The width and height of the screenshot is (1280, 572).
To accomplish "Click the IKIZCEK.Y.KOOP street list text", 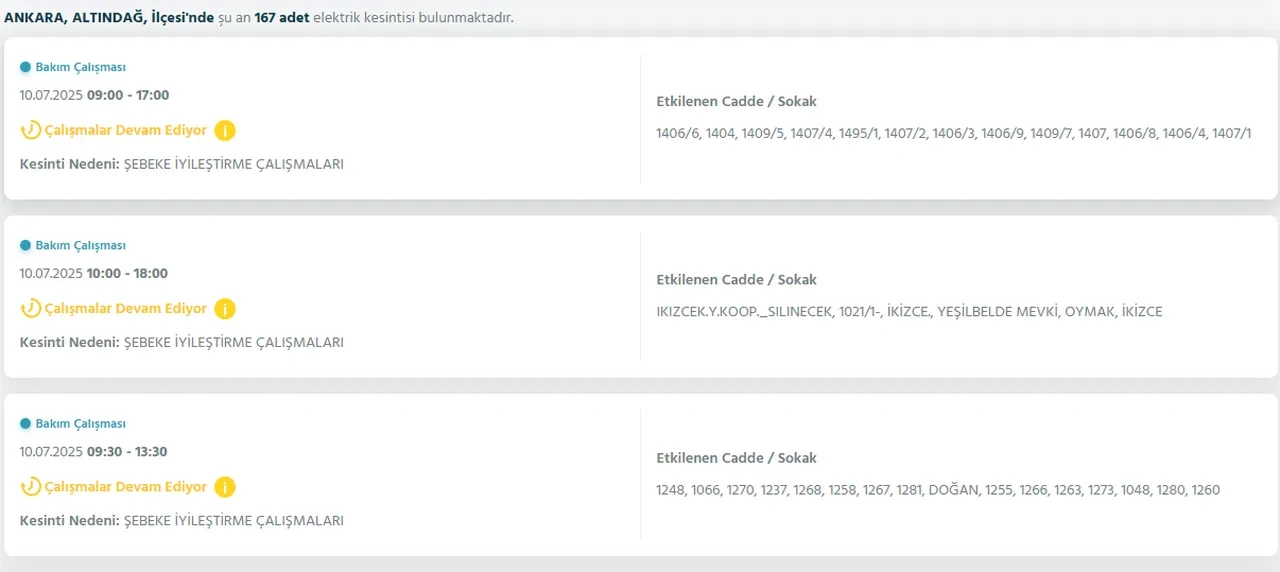I will [909, 312].
